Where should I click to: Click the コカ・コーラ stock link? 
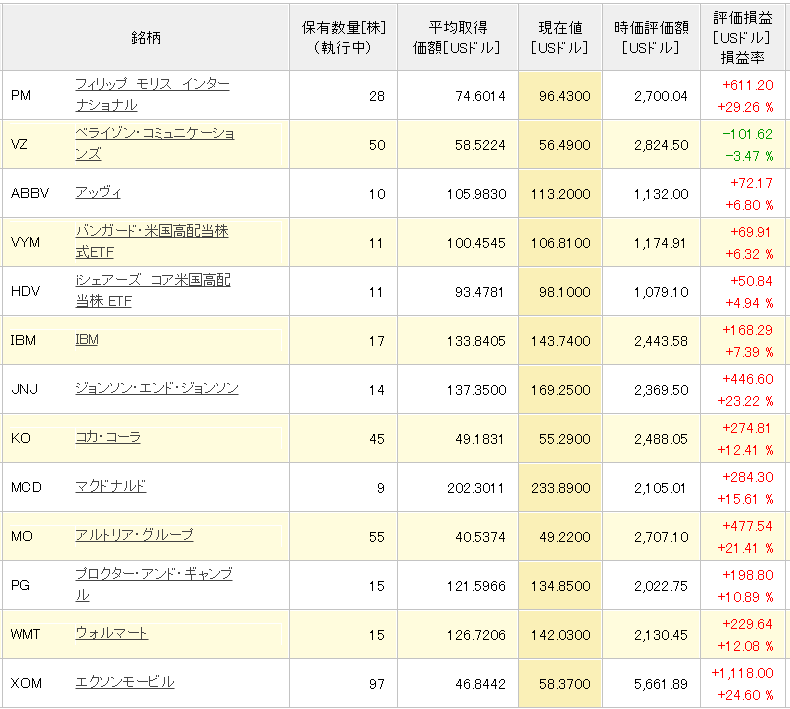(108, 437)
